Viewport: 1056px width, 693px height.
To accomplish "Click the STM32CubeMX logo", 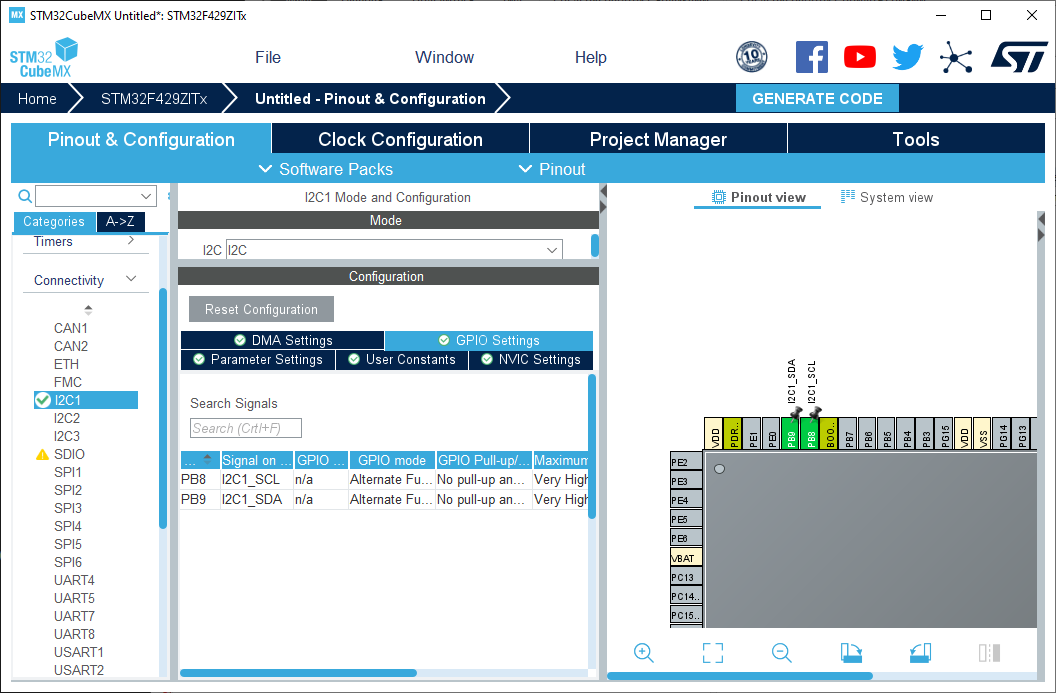I will pos(44,58).
